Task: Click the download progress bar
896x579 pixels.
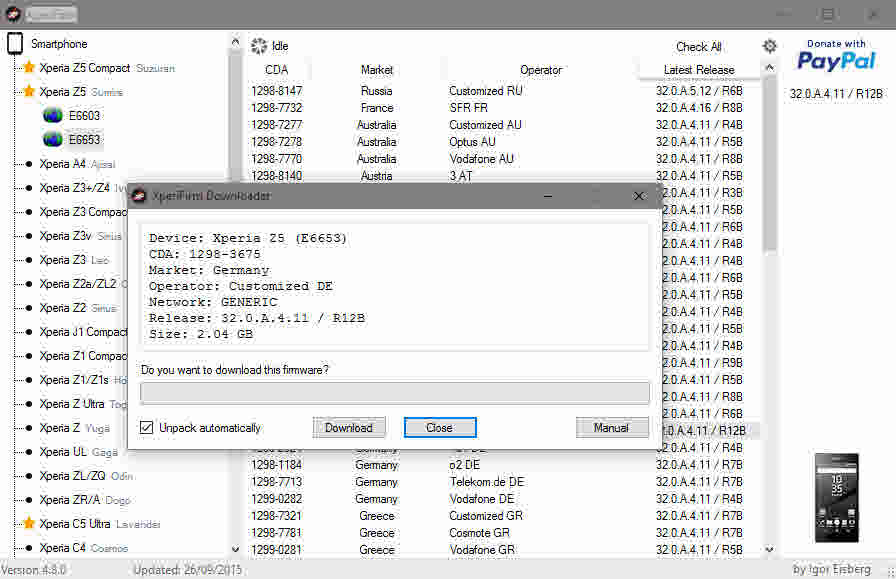Action: 394,393
